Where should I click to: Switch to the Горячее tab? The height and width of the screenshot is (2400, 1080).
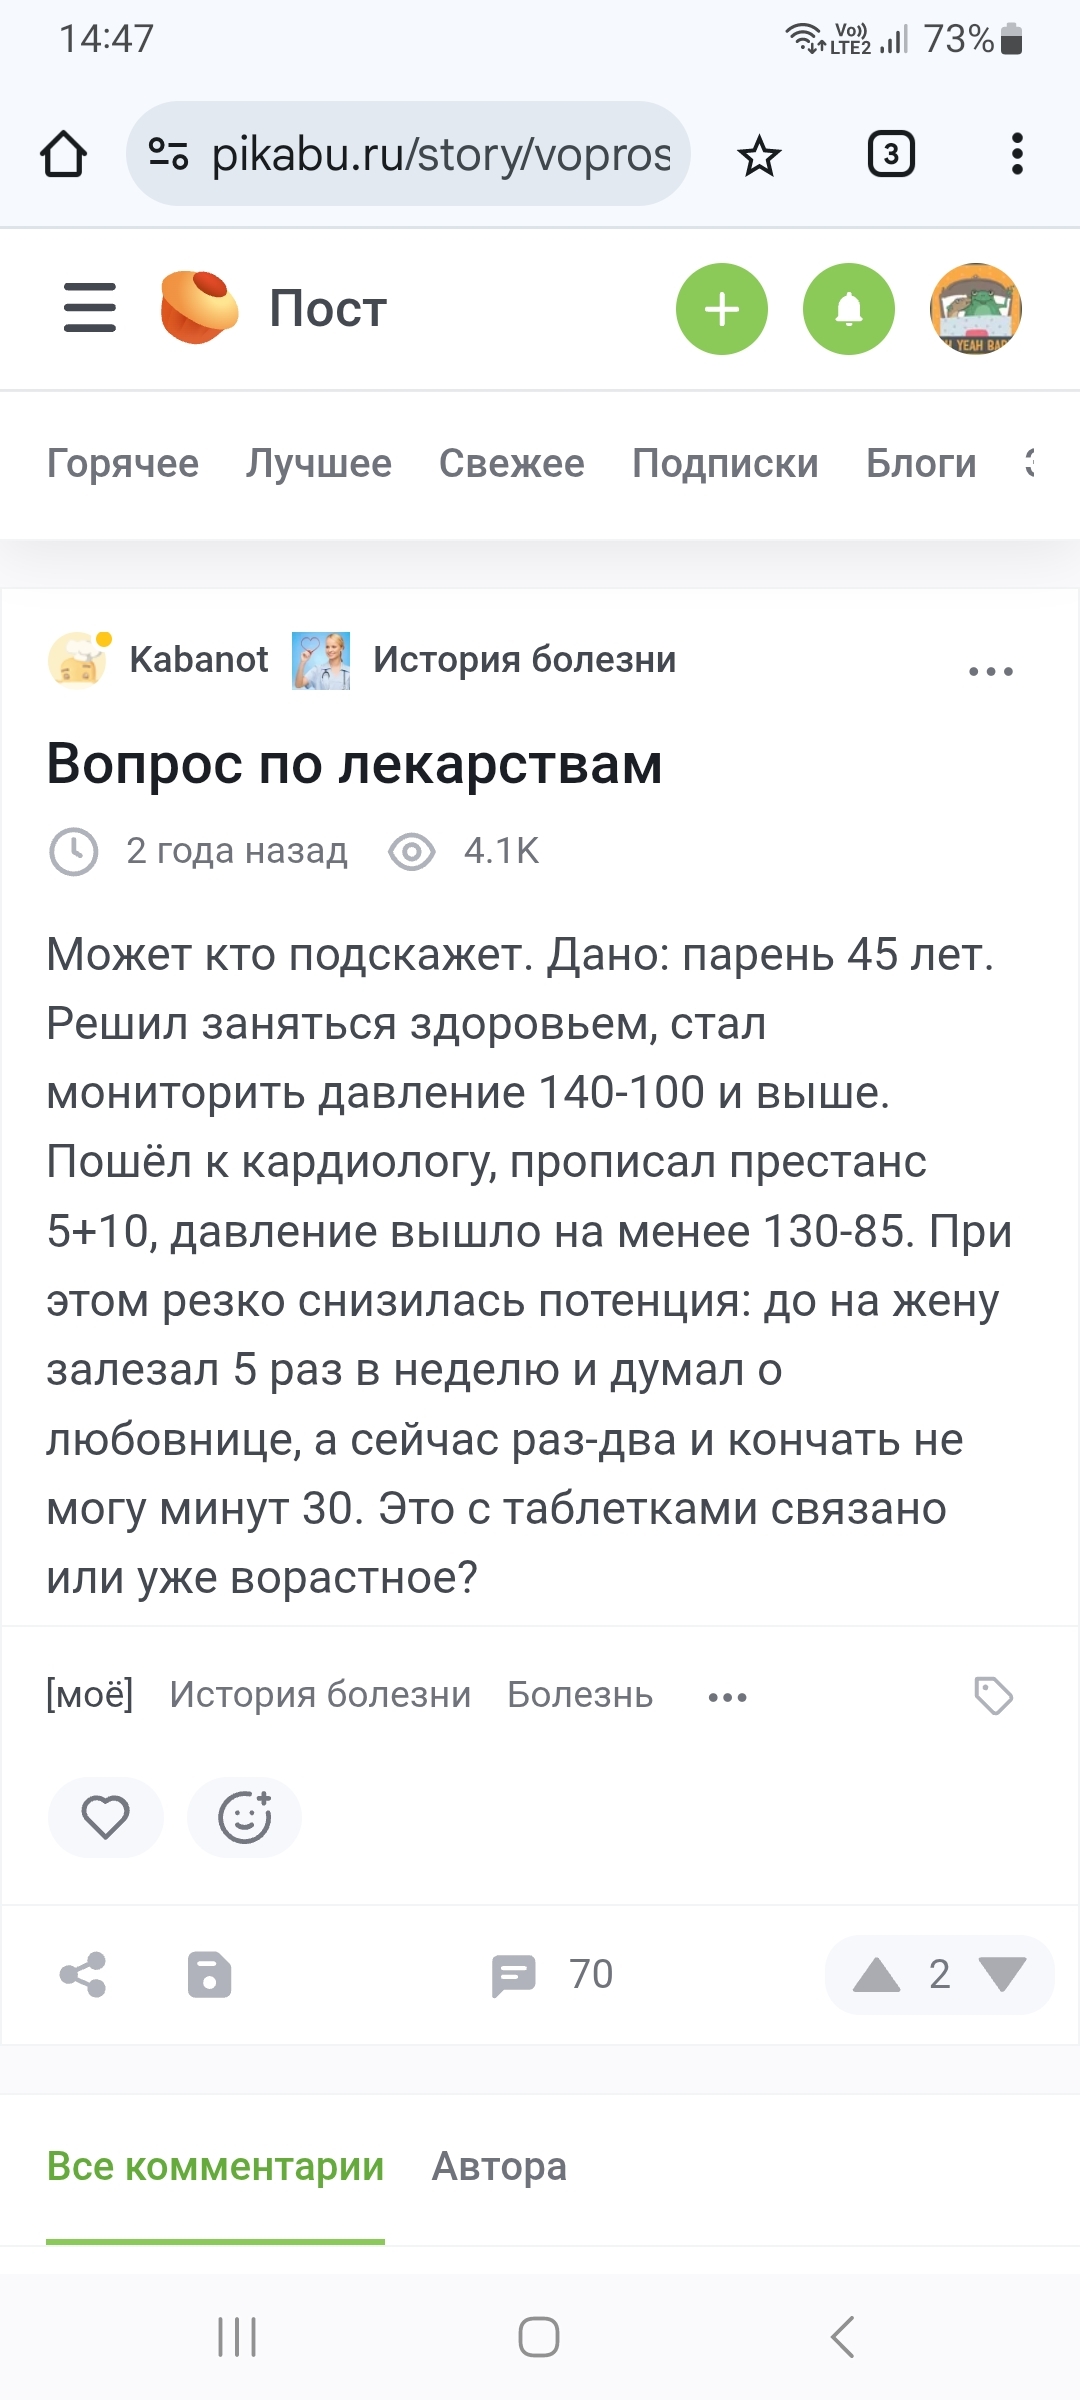pos(123,463)
